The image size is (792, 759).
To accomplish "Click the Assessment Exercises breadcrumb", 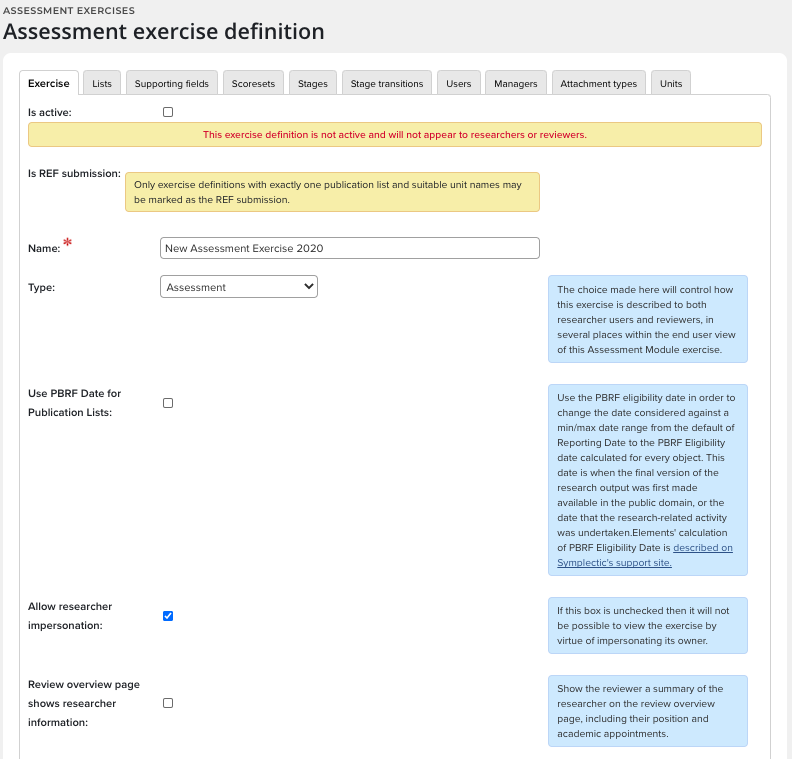I will pyautogui.click(x=69, y=10).
